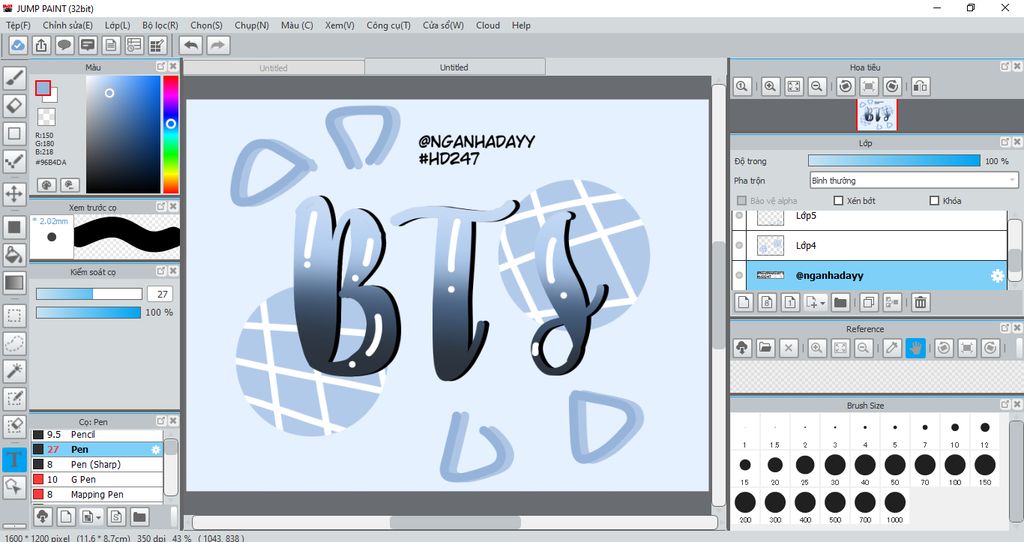Open Pen brush settings gear
Image resolution: width=1024 pixels, height=542 pixels.
[155, 449]
